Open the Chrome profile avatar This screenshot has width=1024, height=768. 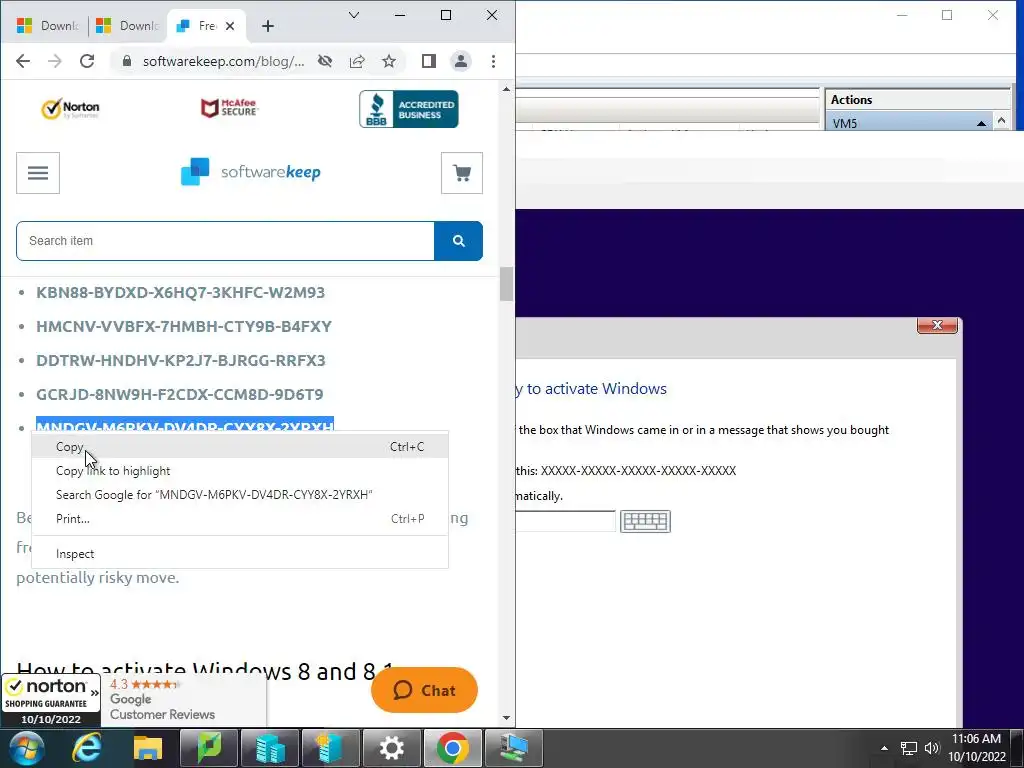pyautogui.click(x=460, y=61)
